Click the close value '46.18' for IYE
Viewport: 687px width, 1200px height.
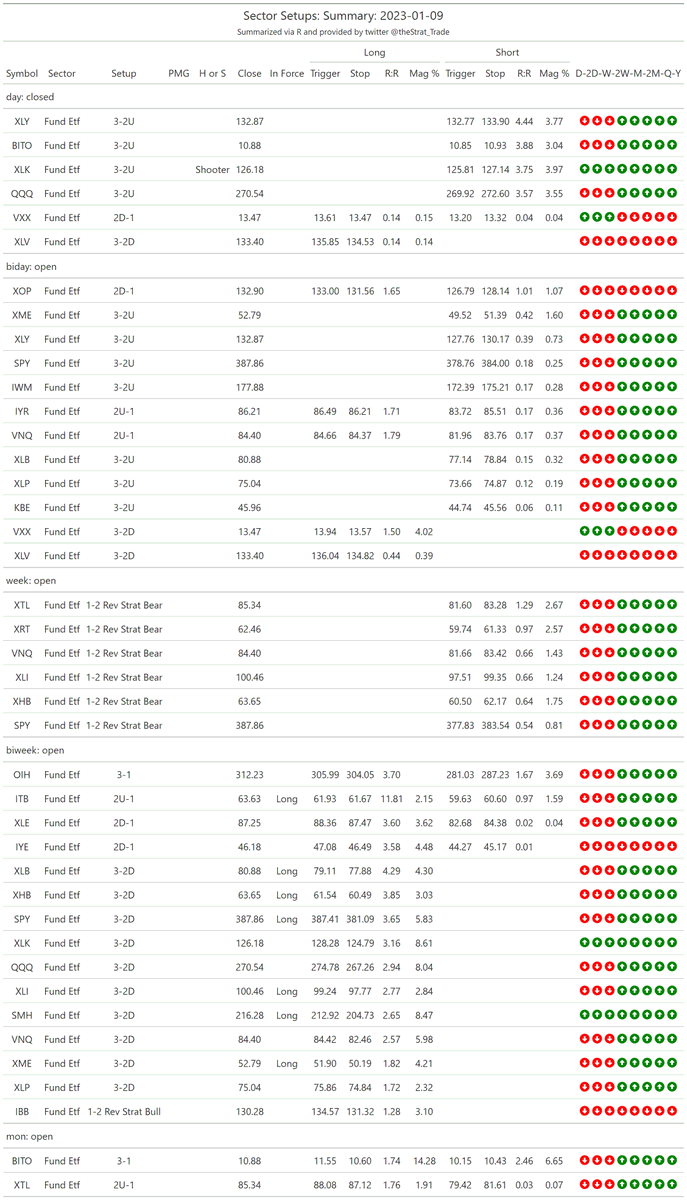250,846
